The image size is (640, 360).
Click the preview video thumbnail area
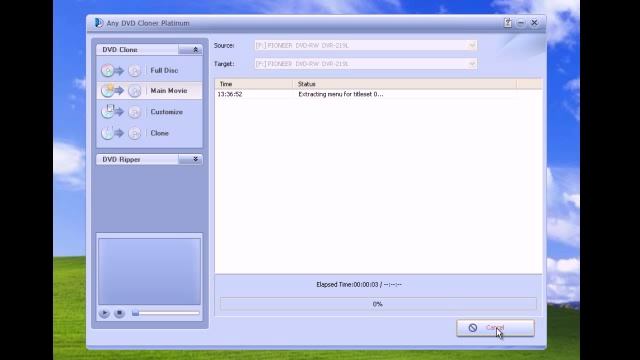[x=149, y=271]
